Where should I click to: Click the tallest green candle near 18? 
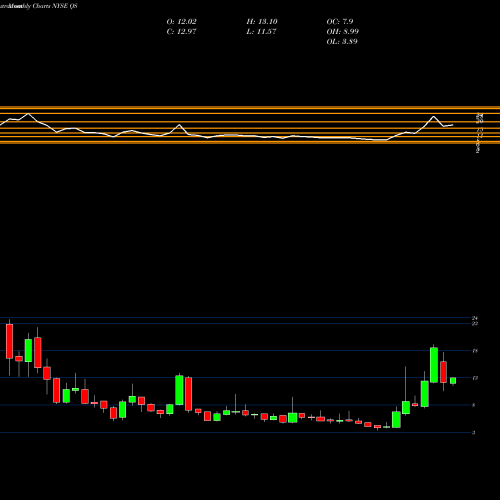click(434, 365)
